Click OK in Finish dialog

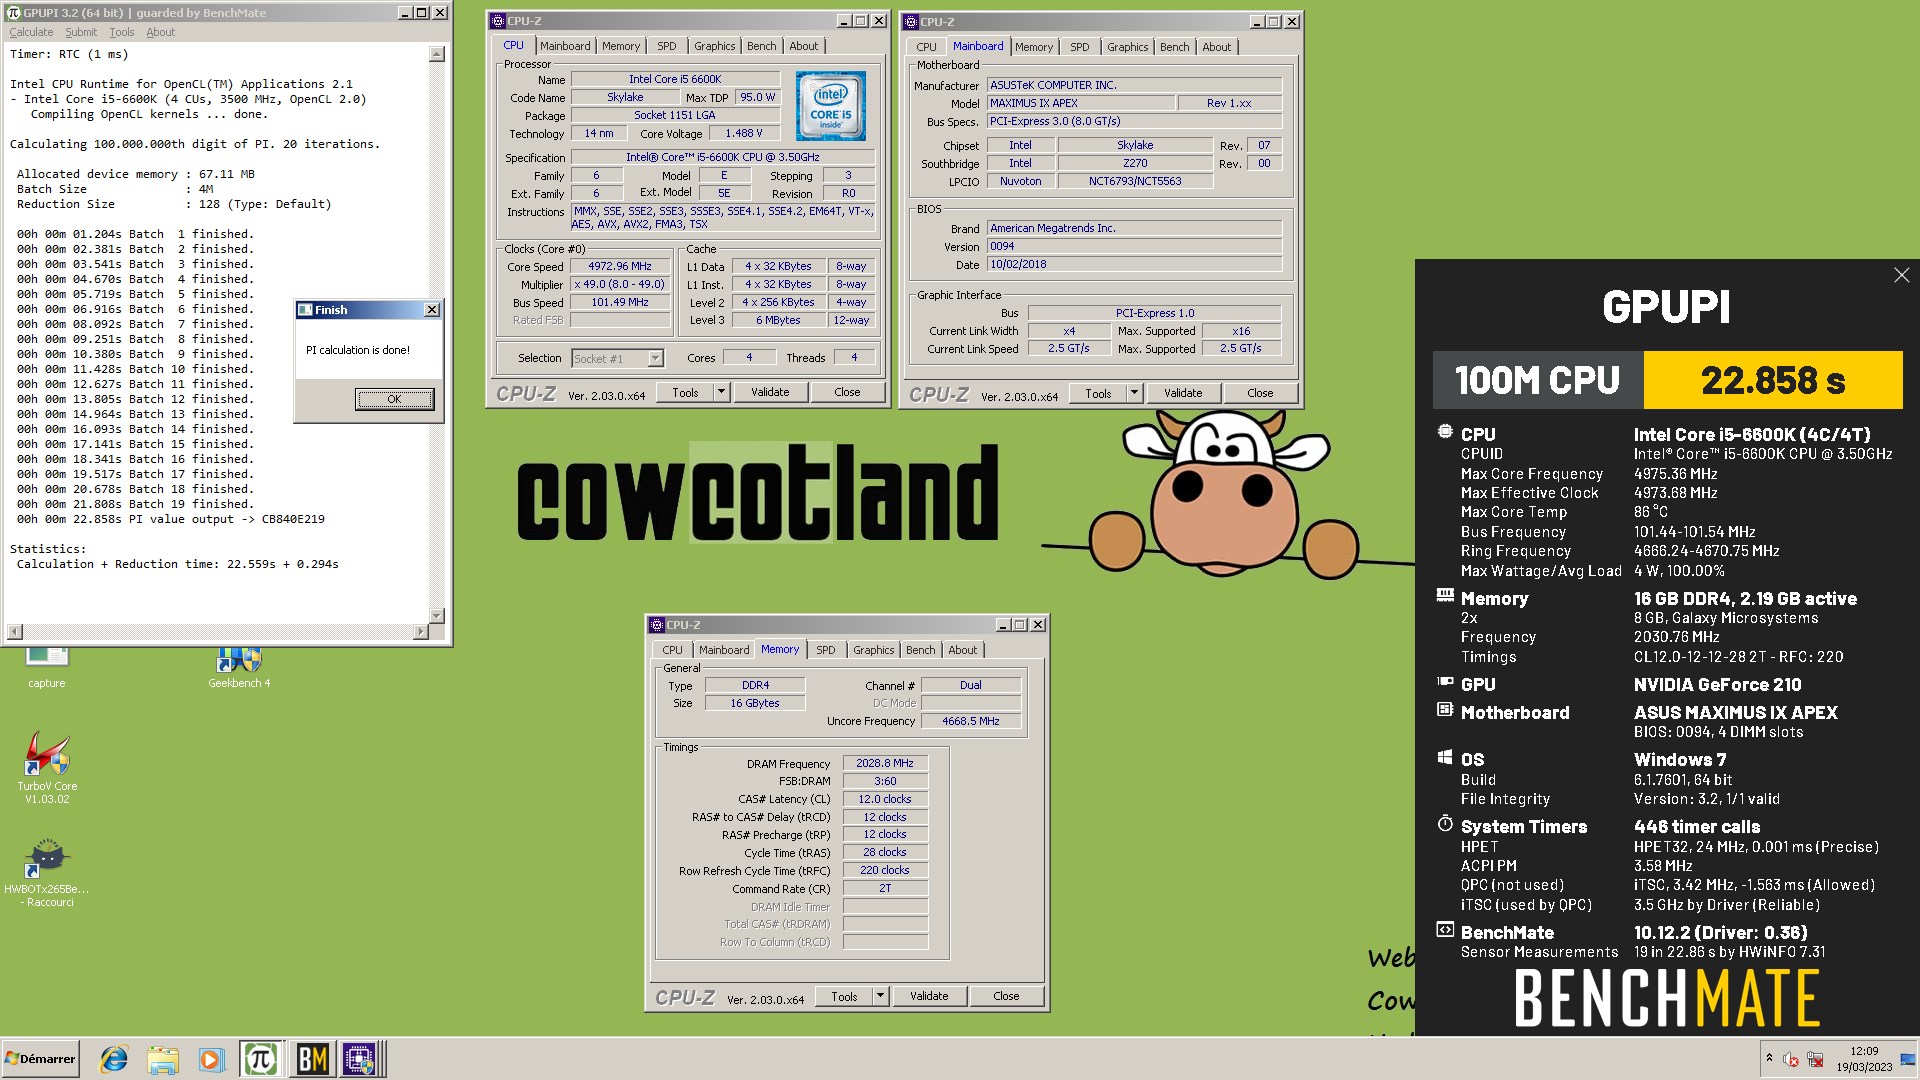[x=394, y=399]
